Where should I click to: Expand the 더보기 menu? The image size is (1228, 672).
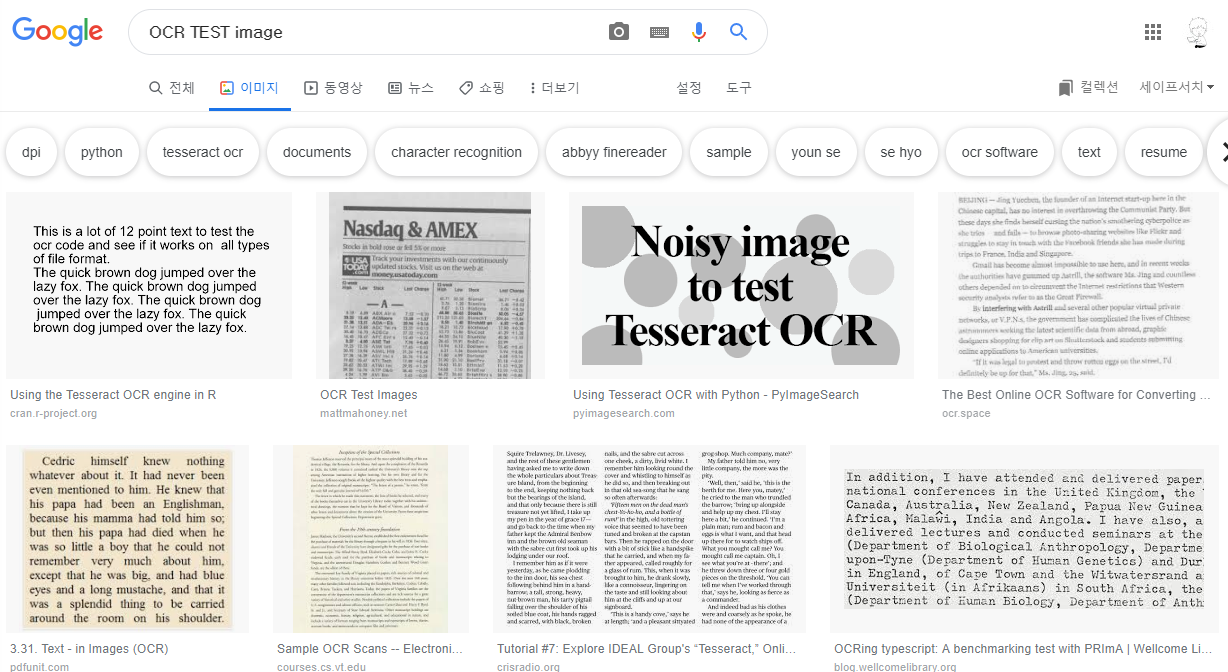tap(554, 88)
